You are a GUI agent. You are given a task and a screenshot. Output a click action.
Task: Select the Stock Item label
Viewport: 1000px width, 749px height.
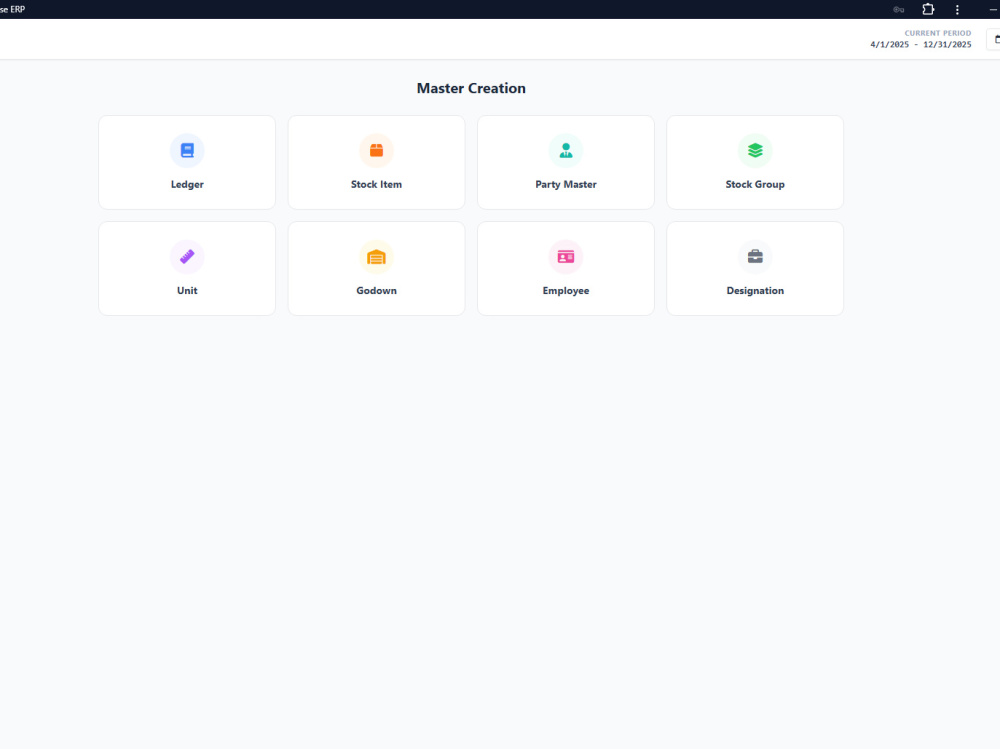[376, 184]
